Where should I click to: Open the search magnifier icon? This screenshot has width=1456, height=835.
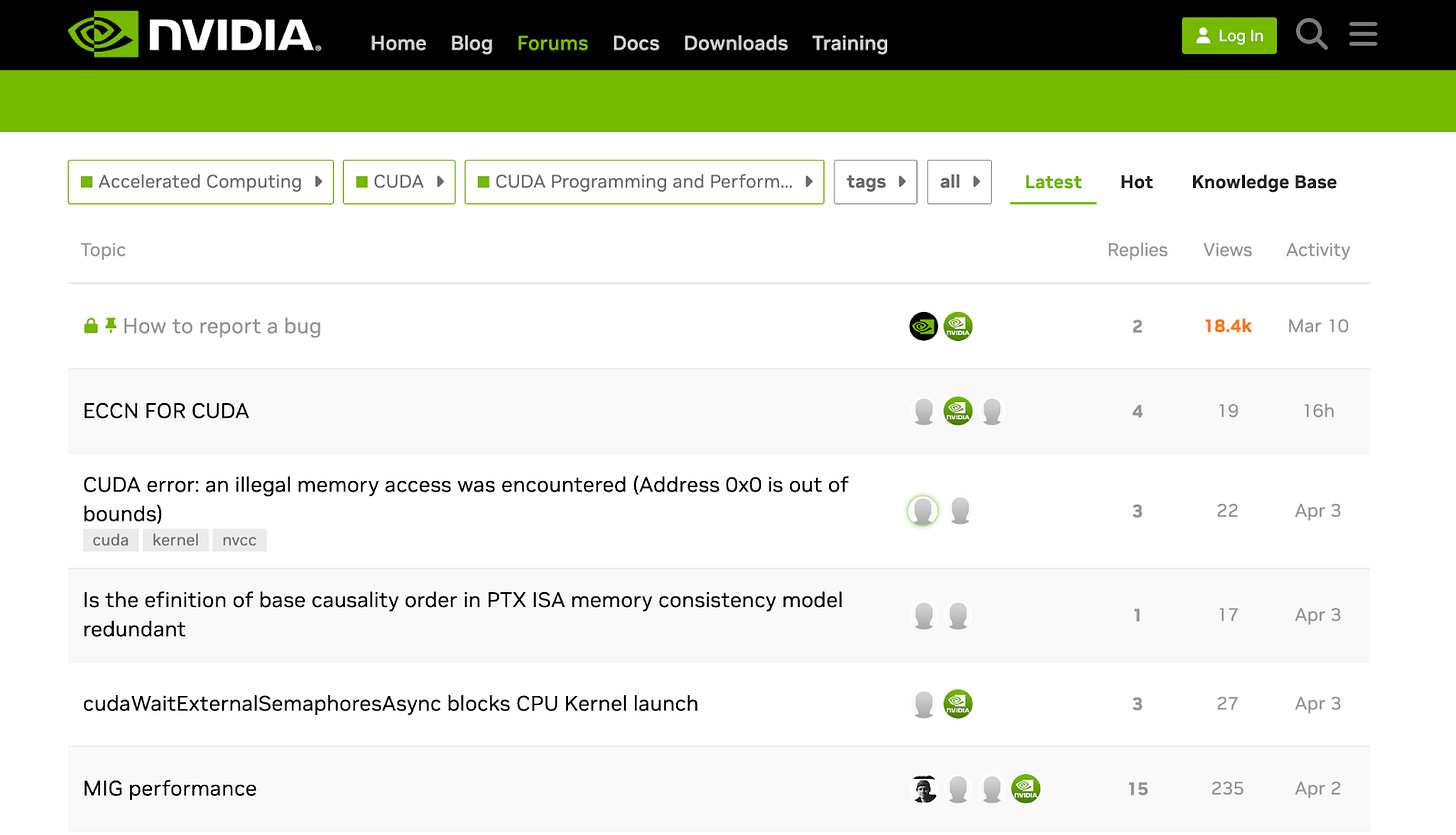[x=1312, y=35]
